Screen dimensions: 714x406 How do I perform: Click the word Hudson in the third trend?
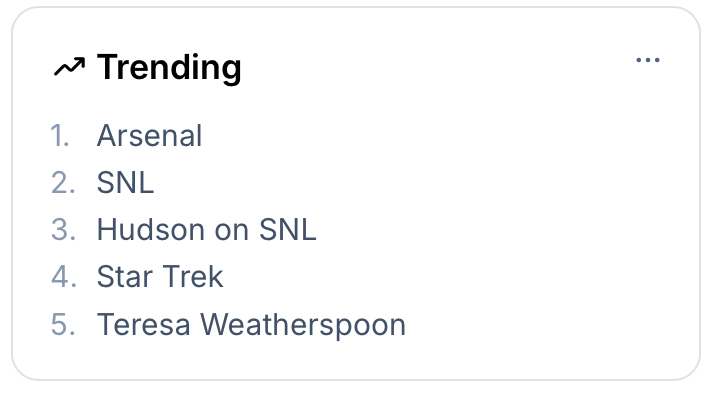[x=139, y=230]
